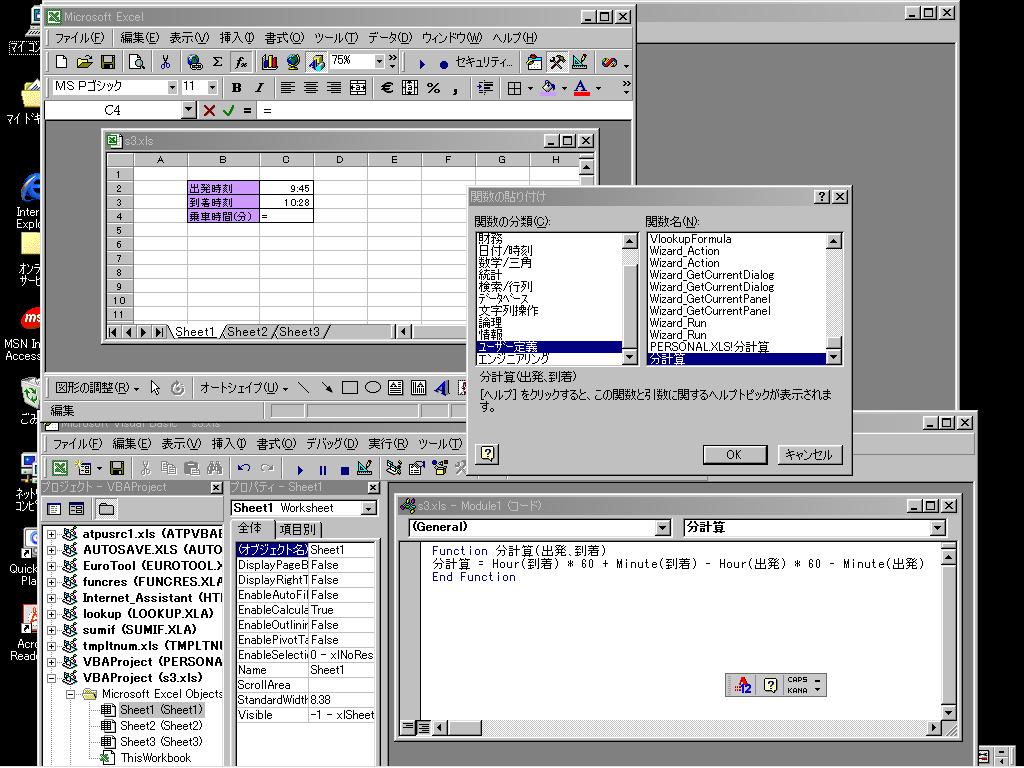Apply the fill color paint bucket
Screen dimensions: 1024x768
pyautogui.click(x=549, y=88)
